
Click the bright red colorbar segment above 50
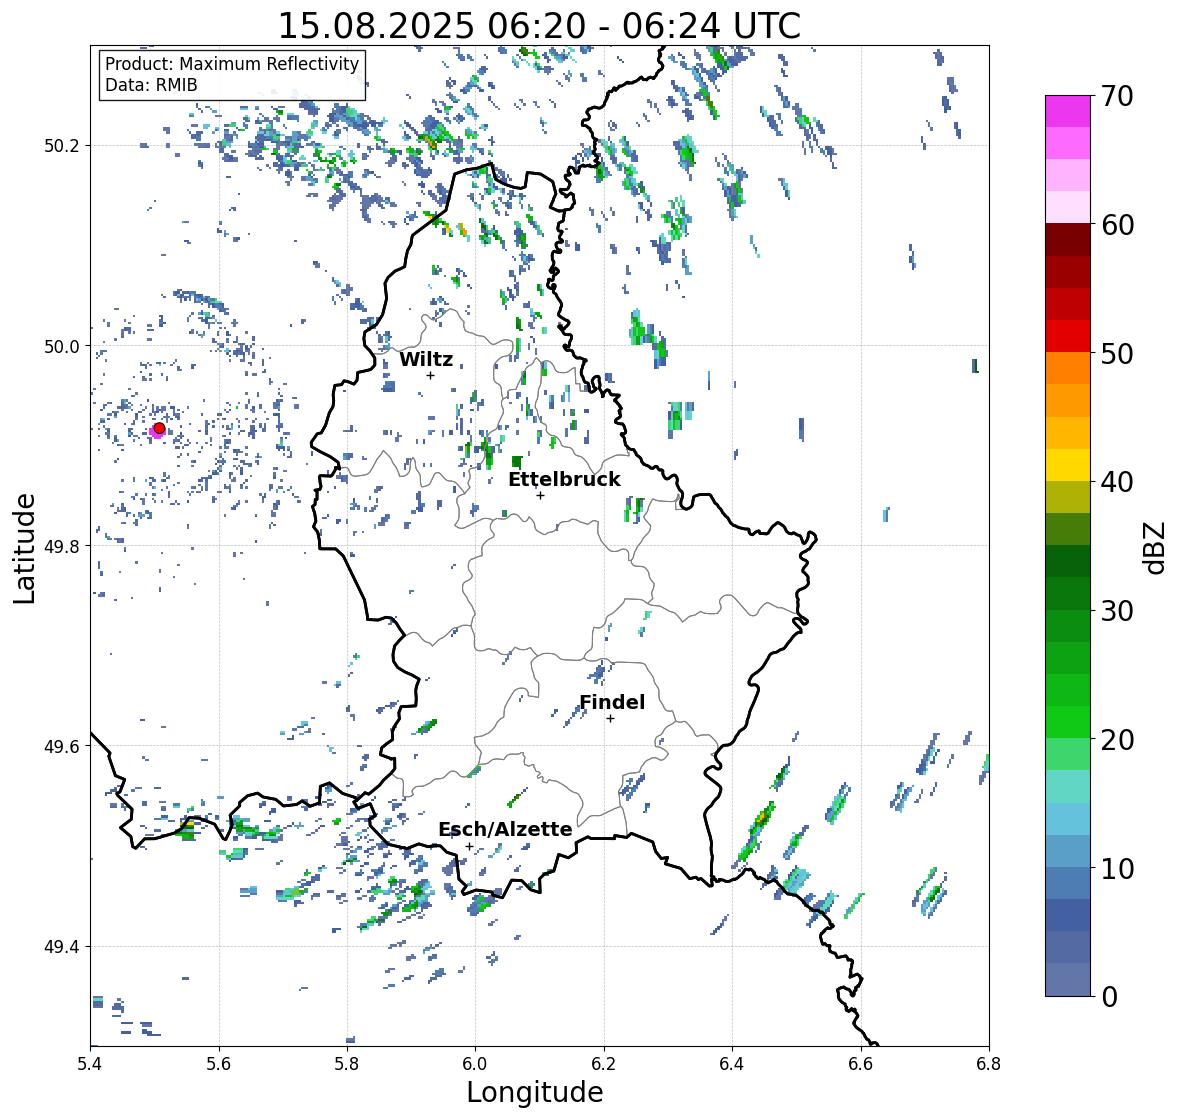click(1068, 336)
